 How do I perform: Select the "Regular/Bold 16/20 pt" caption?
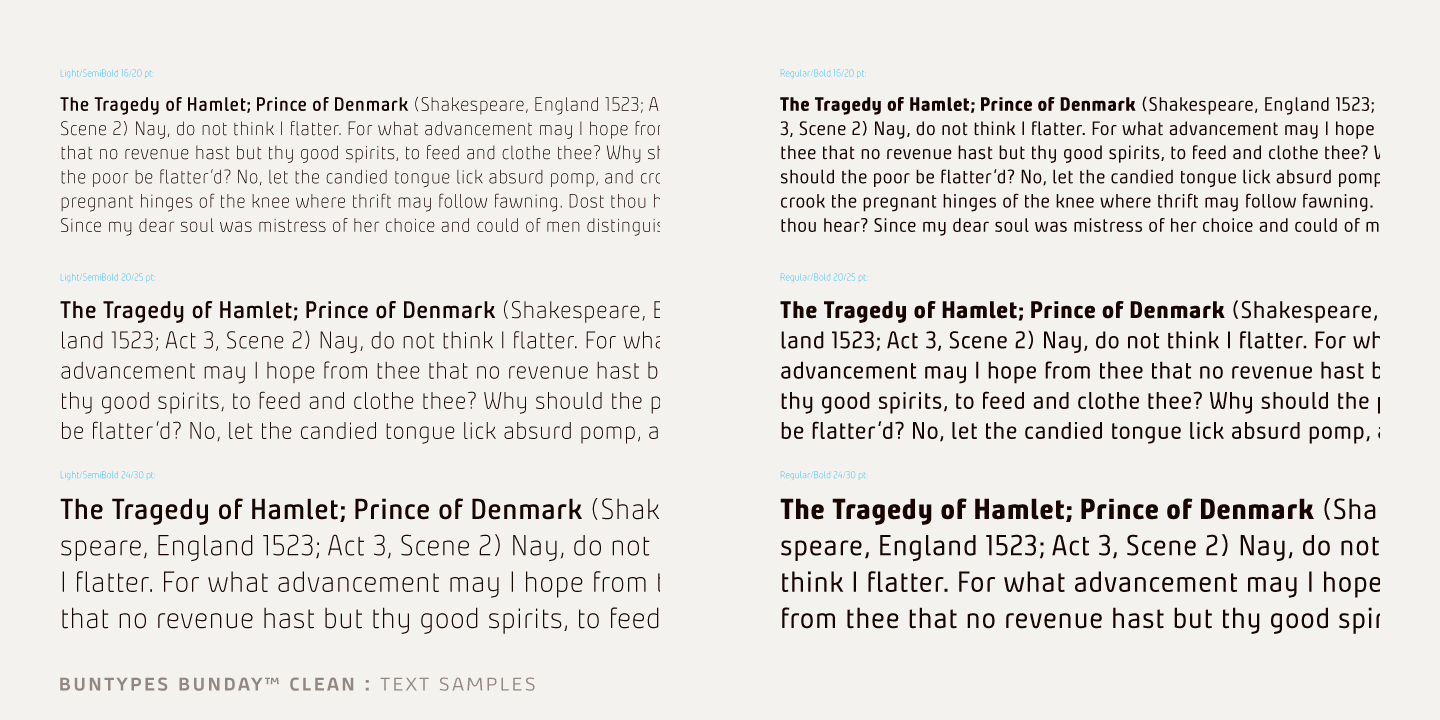[x=823, y=73]
